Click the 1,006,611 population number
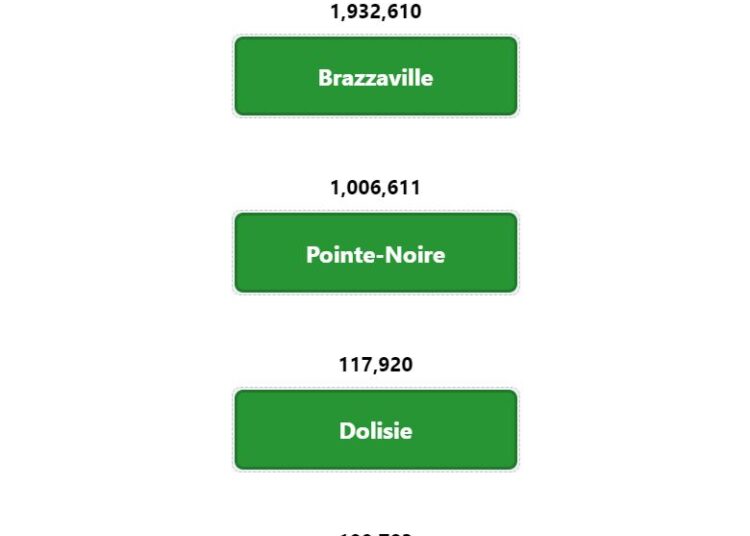The height and width of the screenshot is (536, 750). [x=375, y=188]
